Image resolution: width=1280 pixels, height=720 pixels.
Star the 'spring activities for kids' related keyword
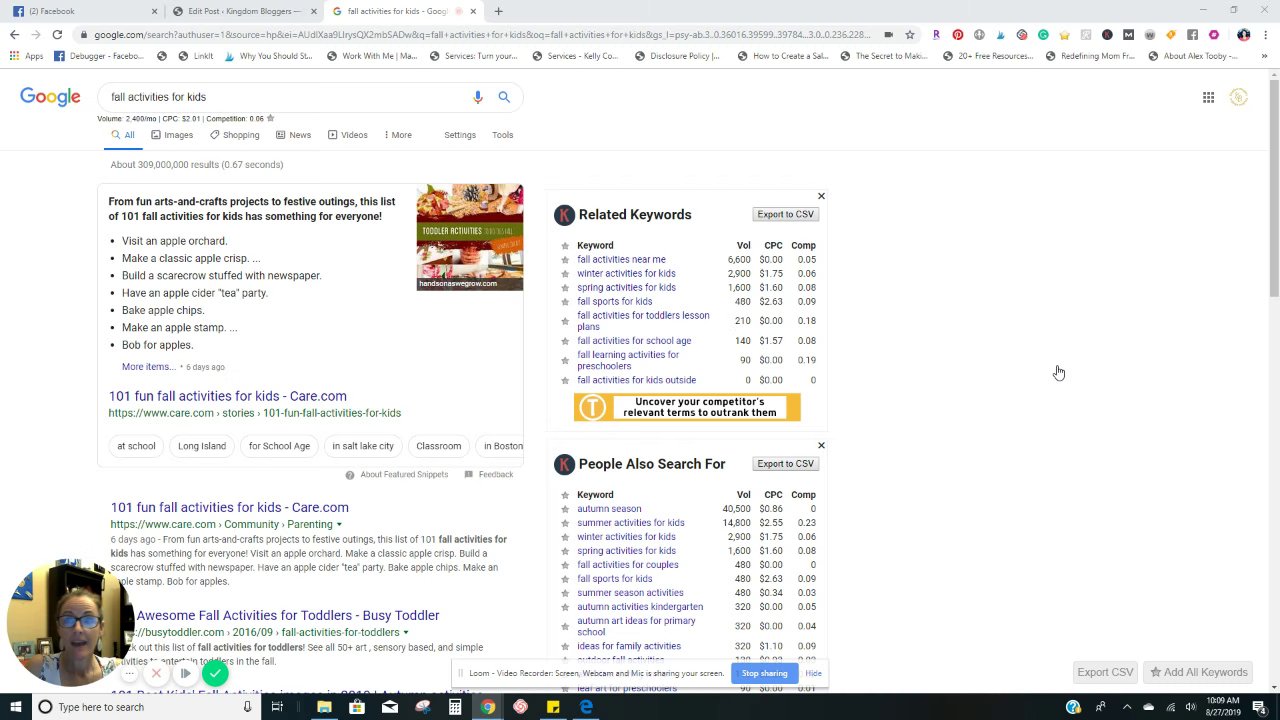click(x=565, y=288)
